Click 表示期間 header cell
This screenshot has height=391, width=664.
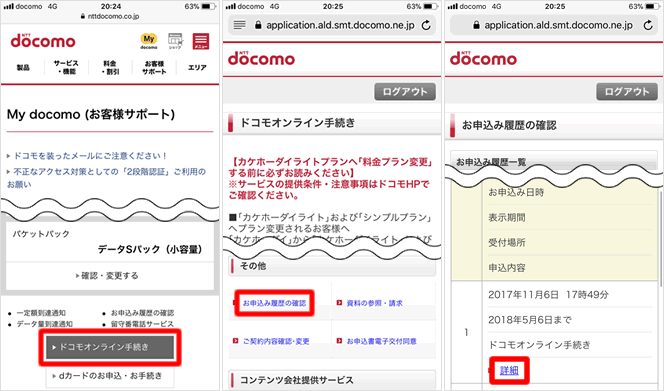pyautogui.click(x=506, y=218)
